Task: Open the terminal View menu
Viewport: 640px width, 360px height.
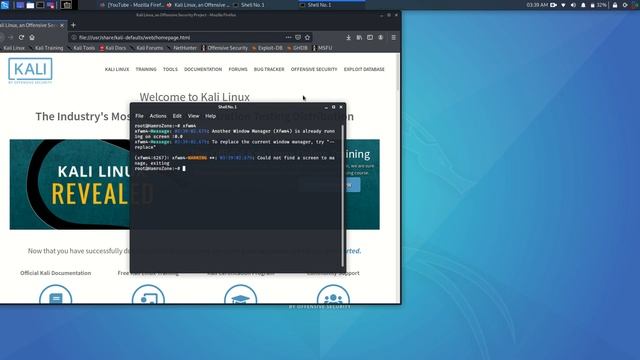Action: (193, 116)
